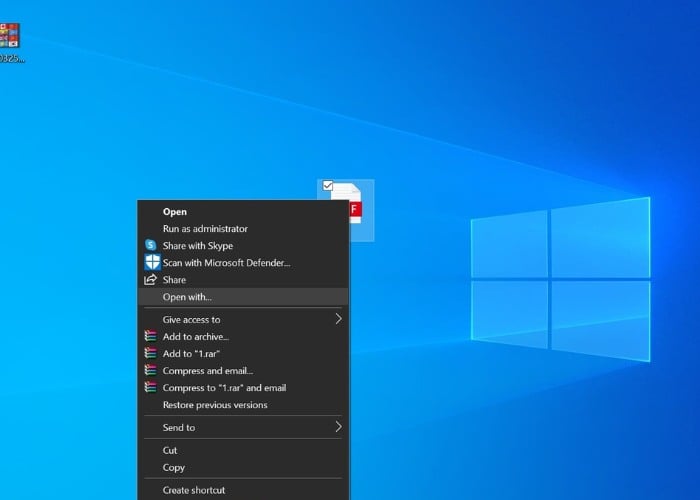Choose Cut from context menu

(x=243, y=450)
